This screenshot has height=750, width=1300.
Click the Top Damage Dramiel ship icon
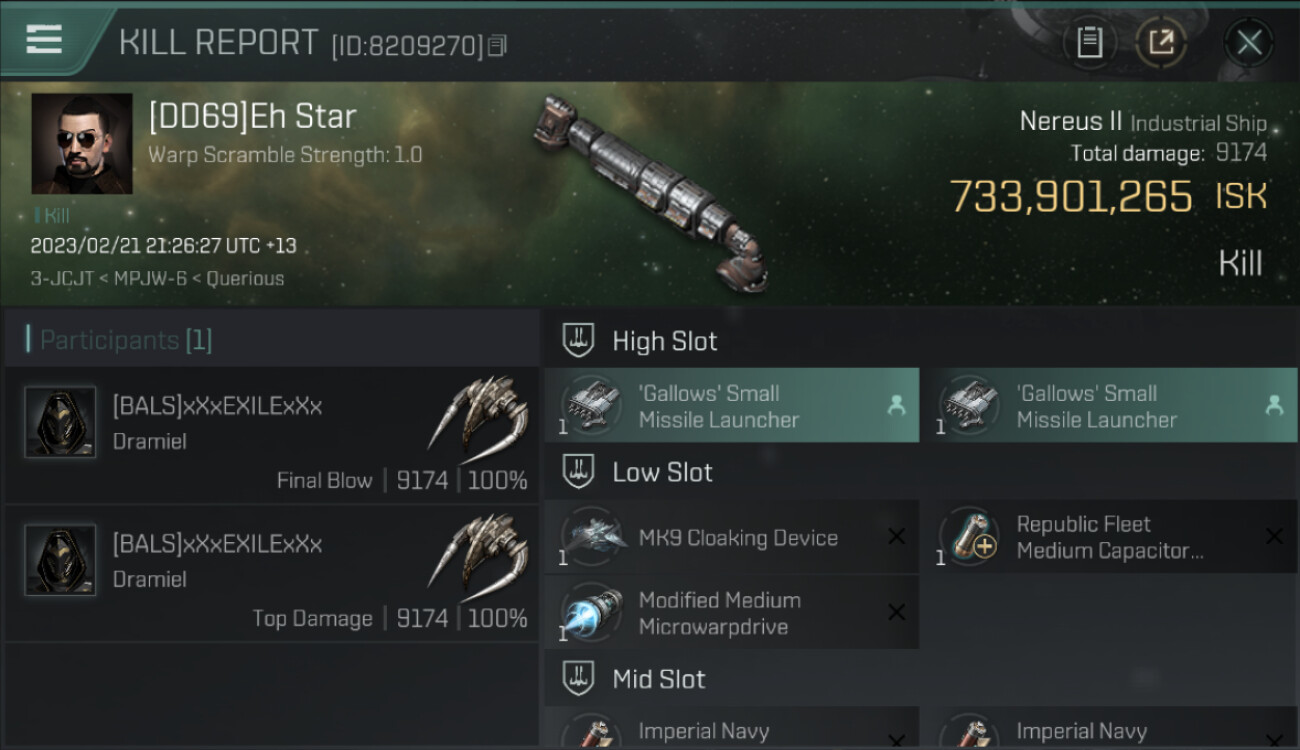tap(480, 551)
